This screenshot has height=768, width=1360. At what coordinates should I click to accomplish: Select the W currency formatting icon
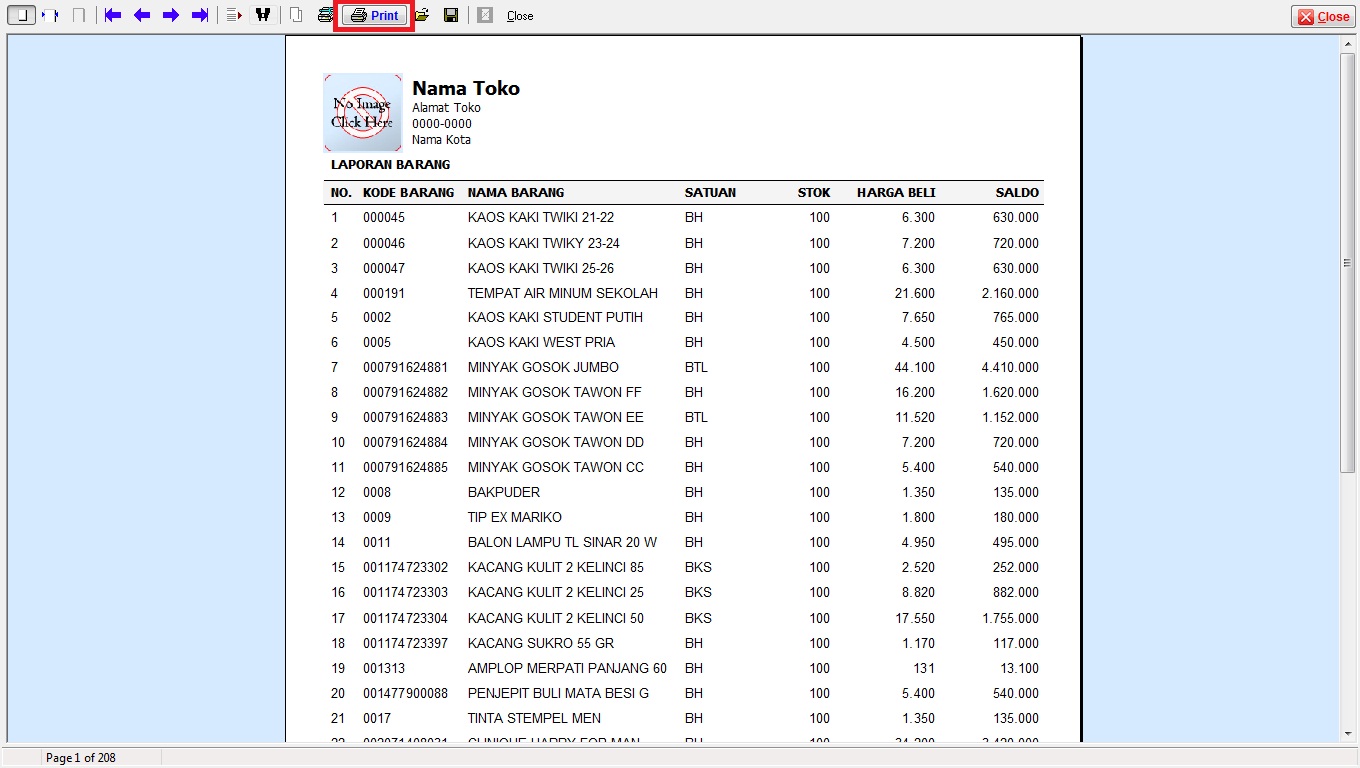click(x=264, y=14)
